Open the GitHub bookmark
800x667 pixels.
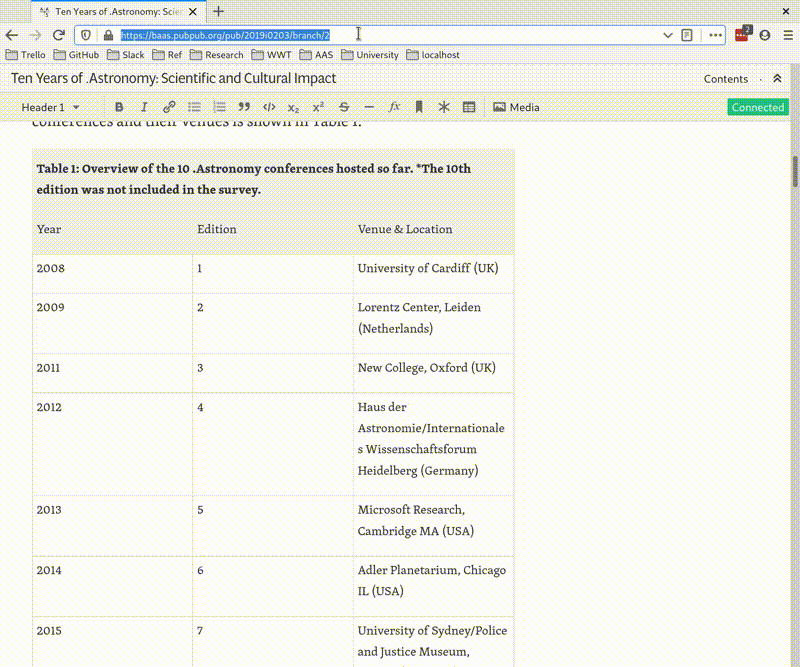point(76,55)
